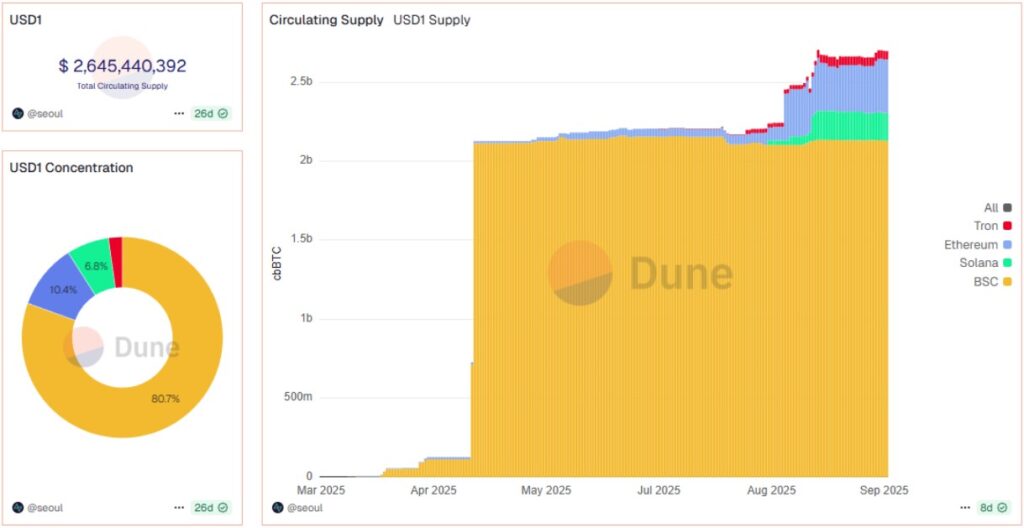Screen dimensions: 1024x528
Task: Open the USD1 card three-dot menu
Action: (x=179, y=114)
